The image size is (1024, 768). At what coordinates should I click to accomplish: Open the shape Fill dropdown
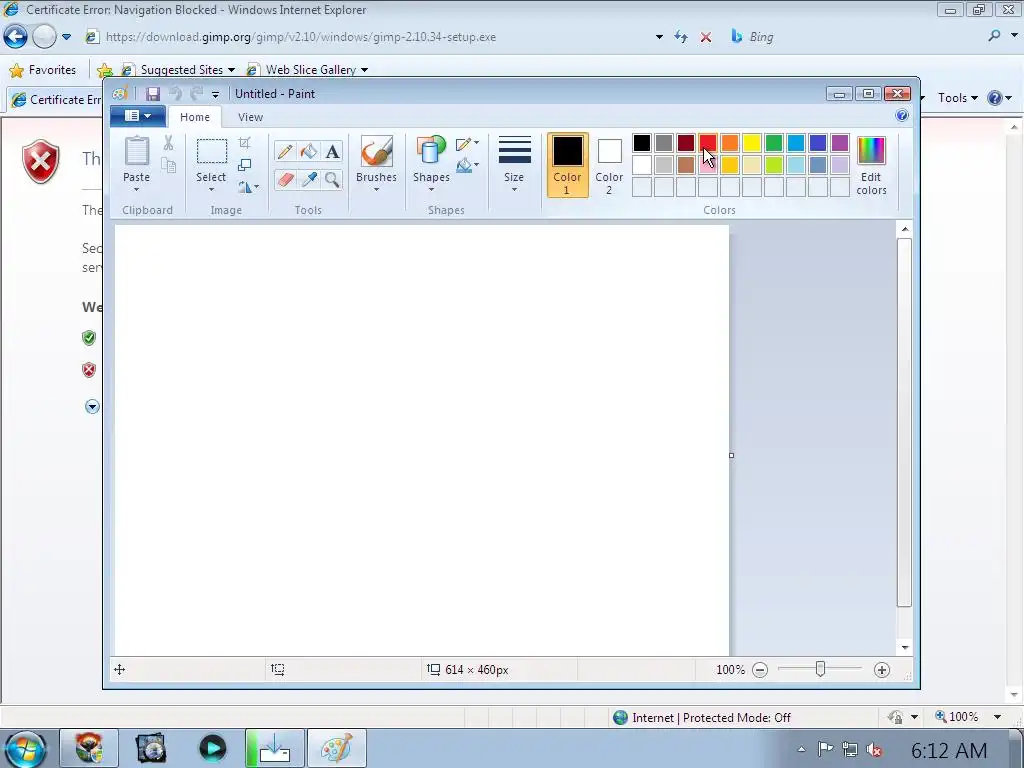[x=468, y=165]
